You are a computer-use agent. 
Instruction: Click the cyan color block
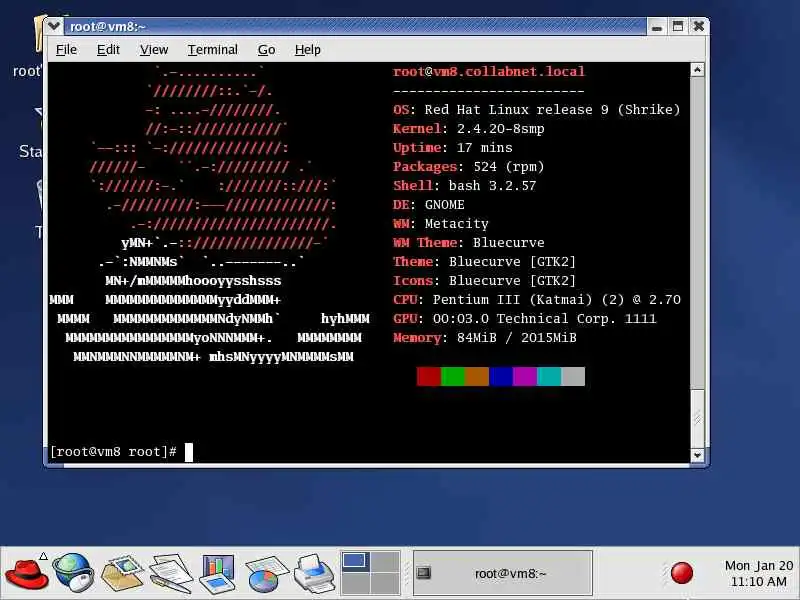point(549,377)
